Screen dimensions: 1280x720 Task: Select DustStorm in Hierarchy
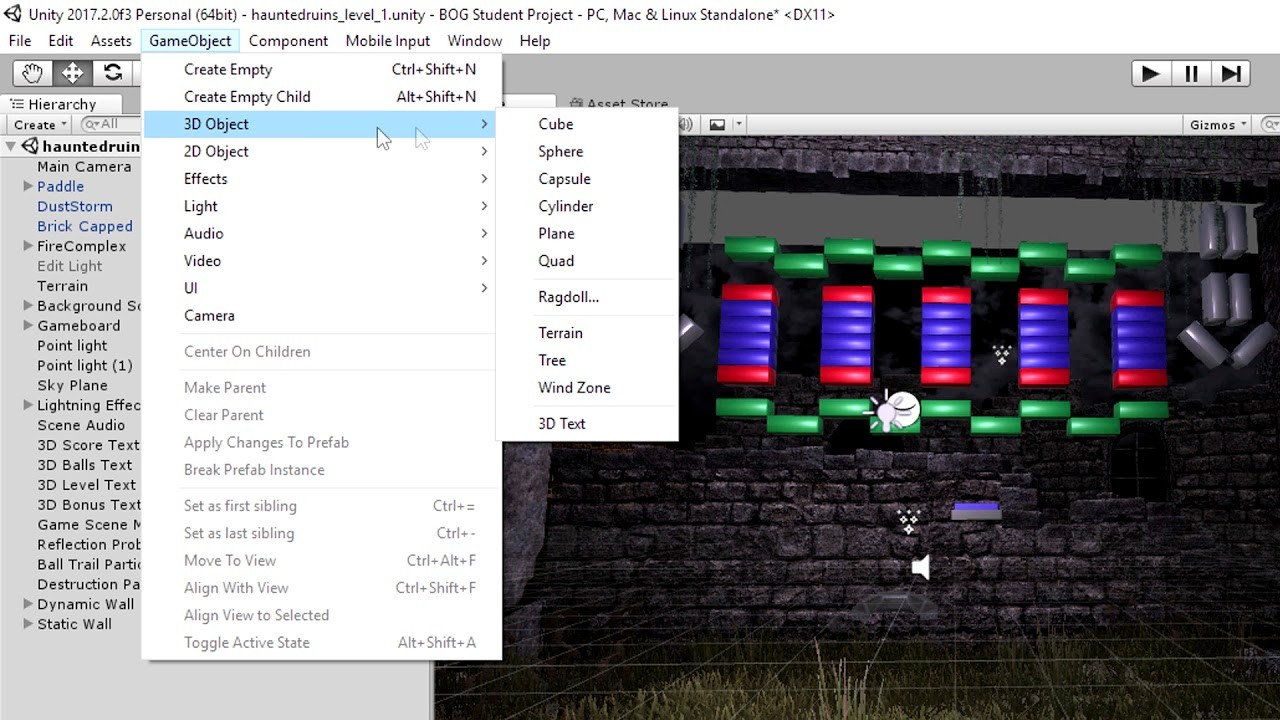pos(75,206)
